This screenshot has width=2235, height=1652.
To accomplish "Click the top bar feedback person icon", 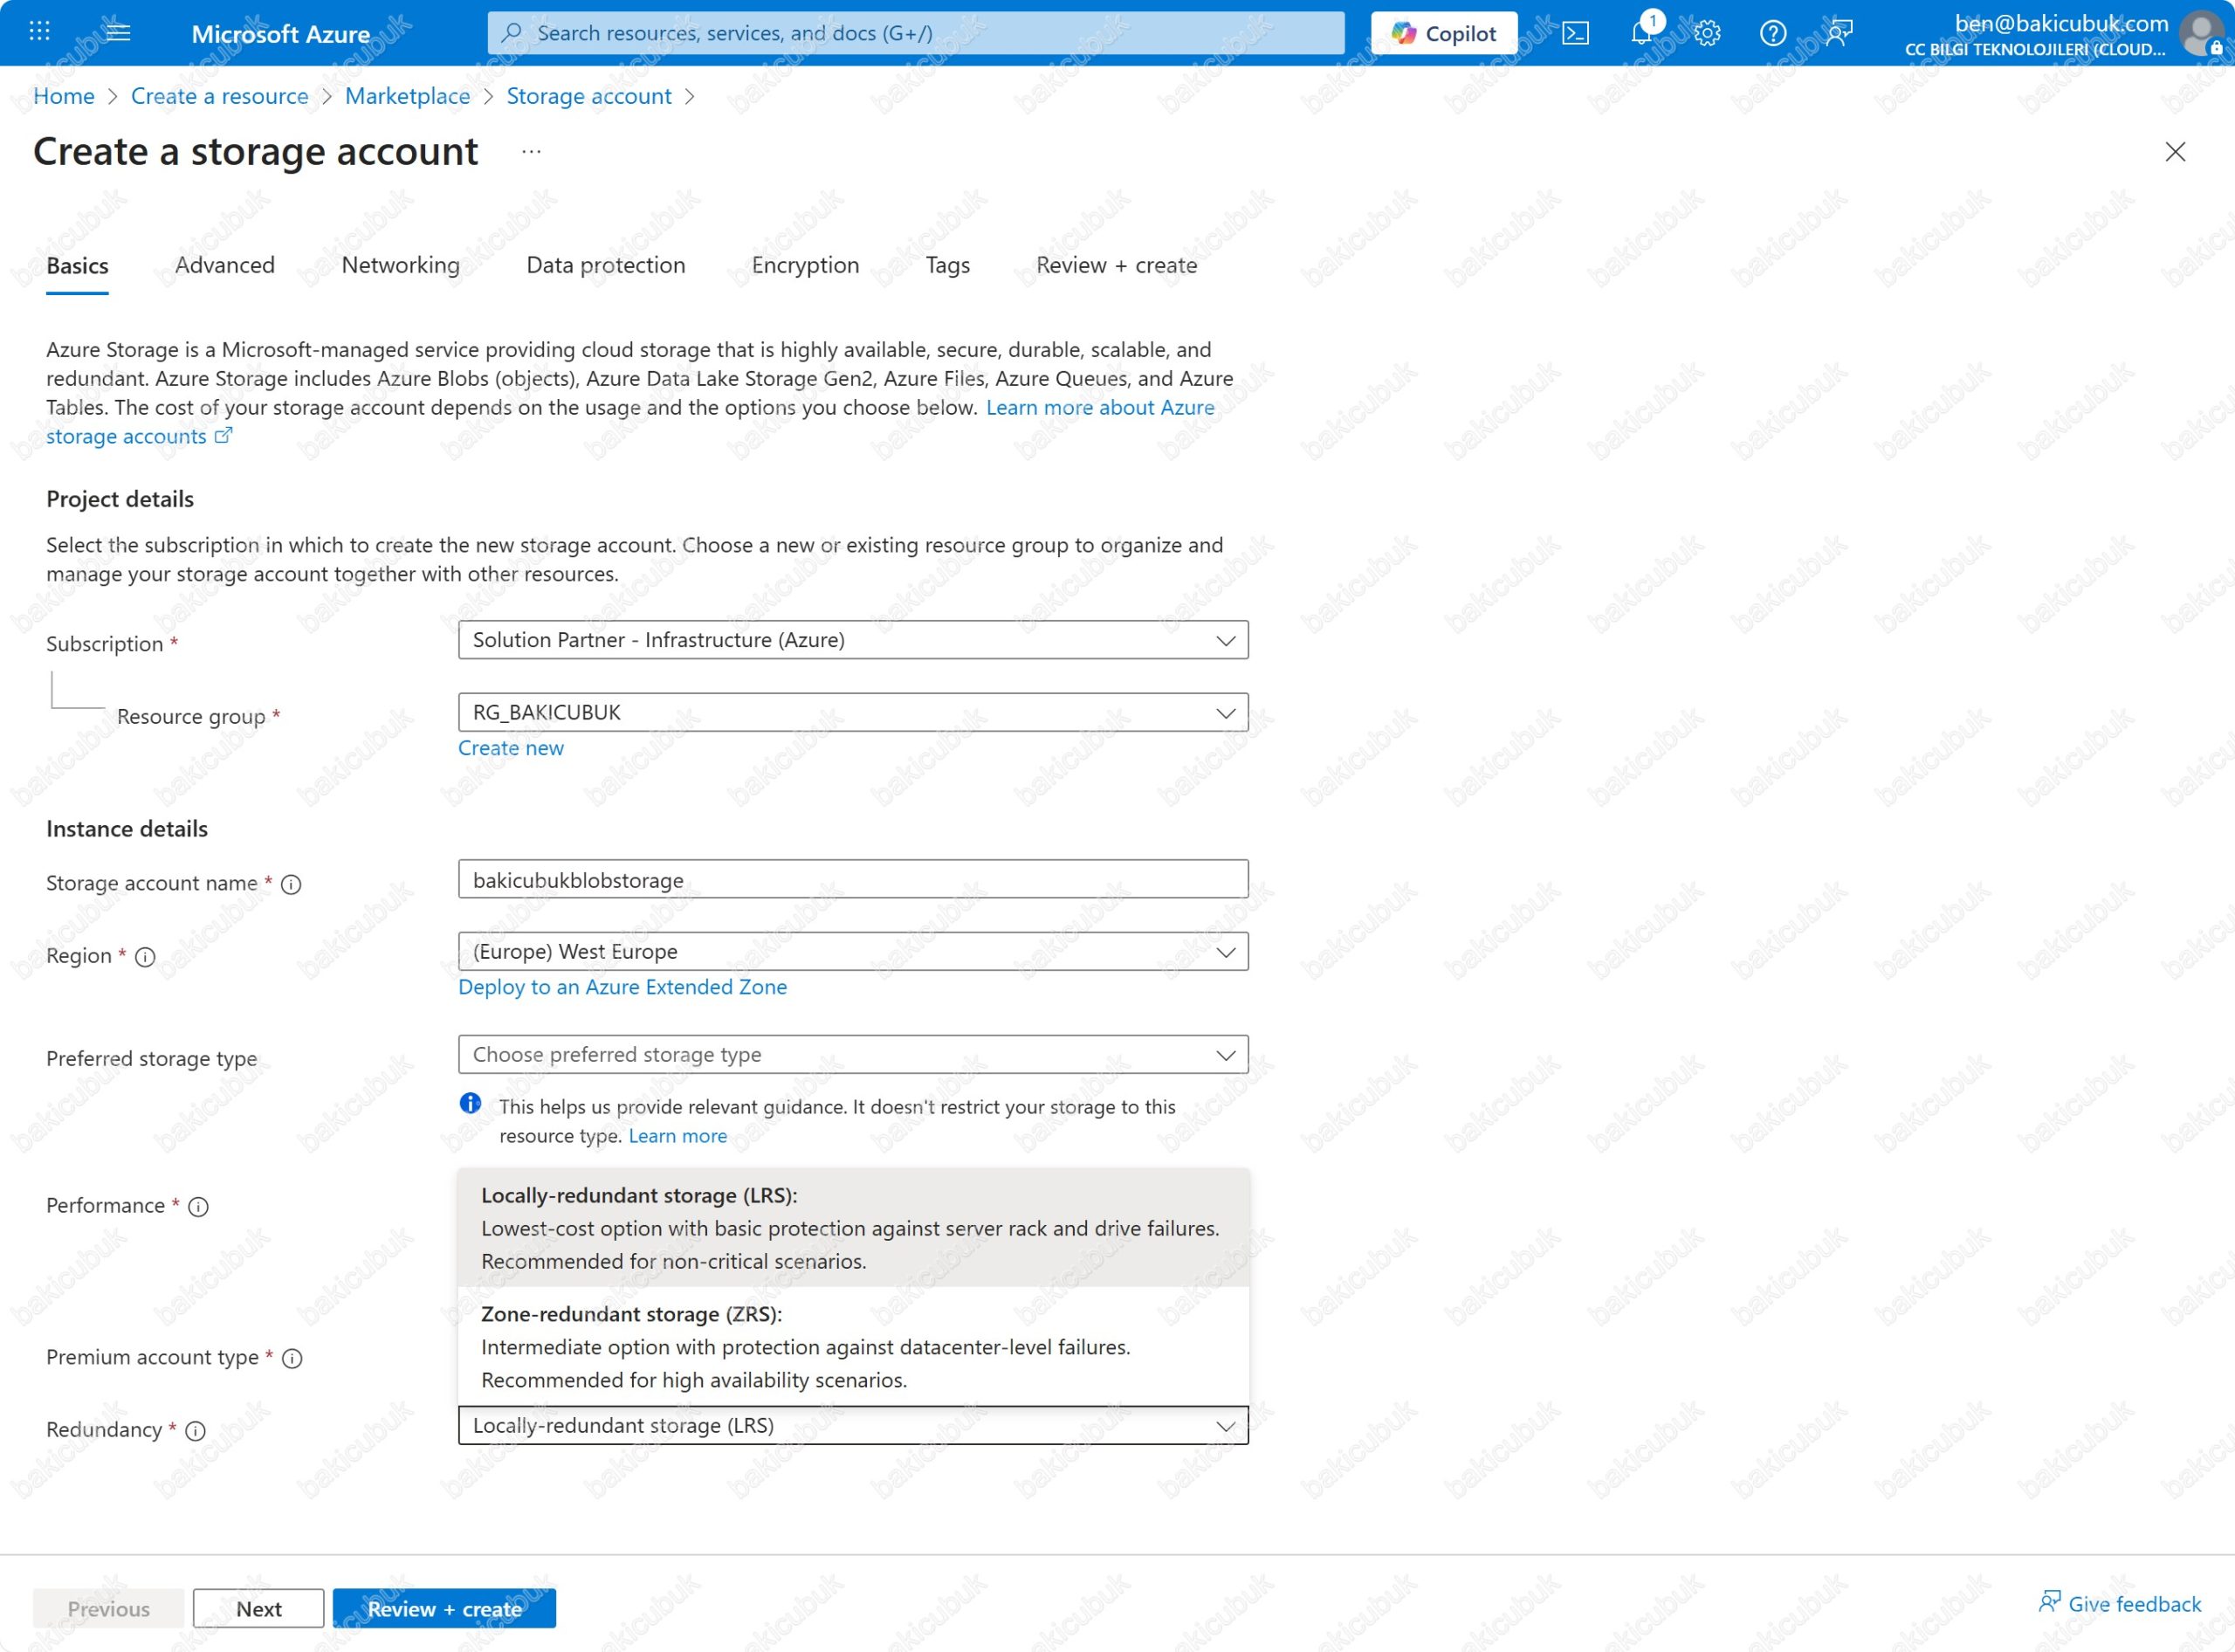I will (1839, 33).
